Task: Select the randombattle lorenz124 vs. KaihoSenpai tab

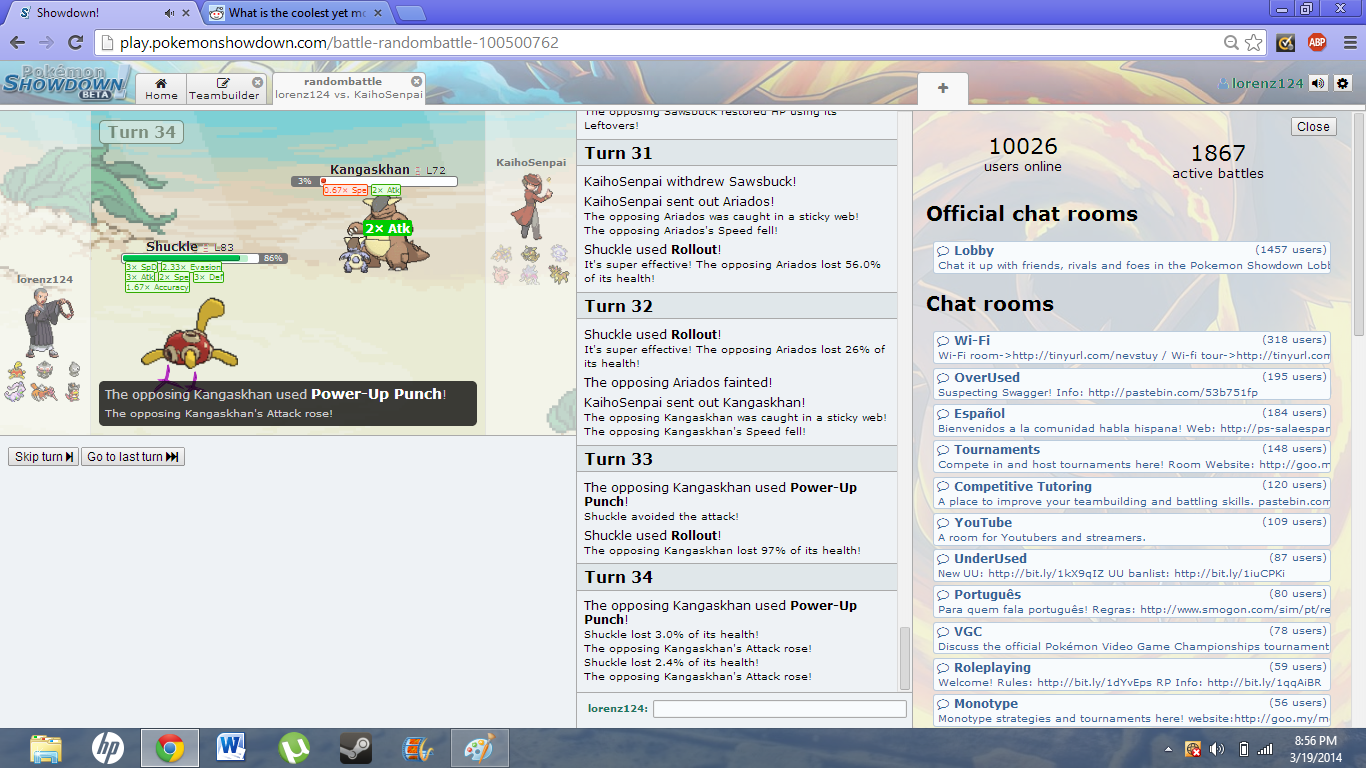Action: tap(349, 88)
